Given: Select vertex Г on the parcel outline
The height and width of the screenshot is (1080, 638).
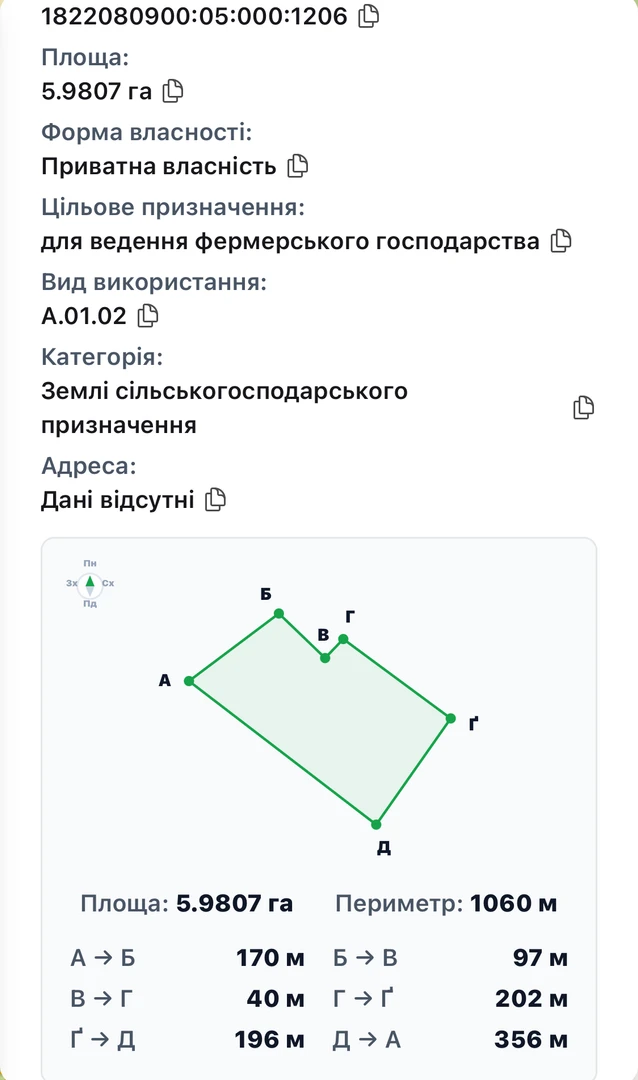Looking at the screenshot, I should (343, 639).
